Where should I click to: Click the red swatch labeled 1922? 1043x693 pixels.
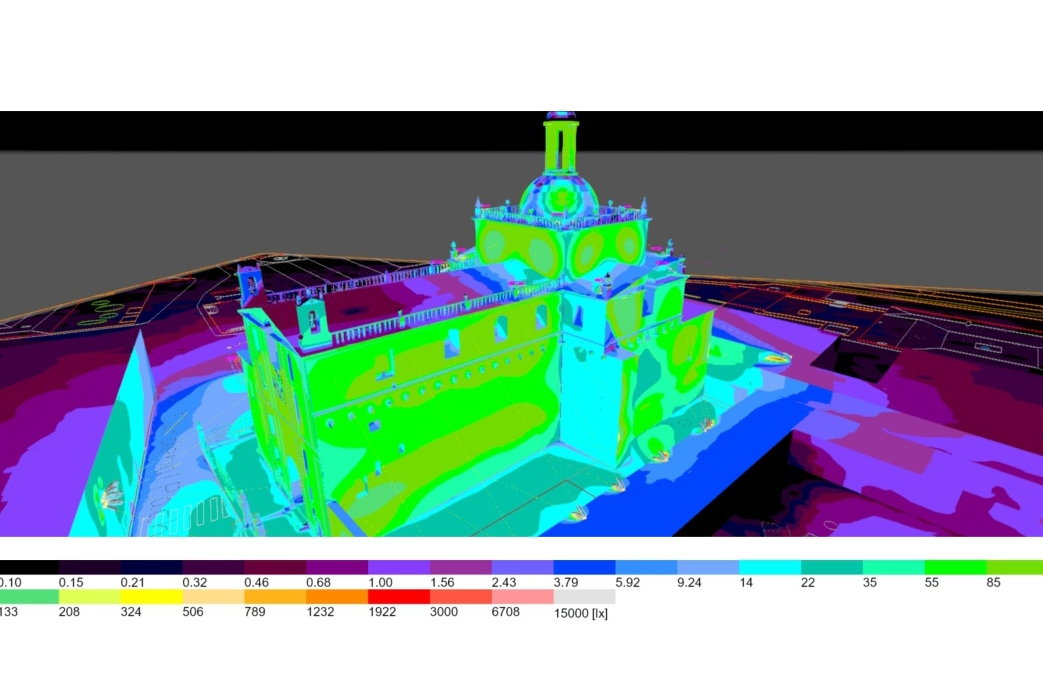point(399,596)
